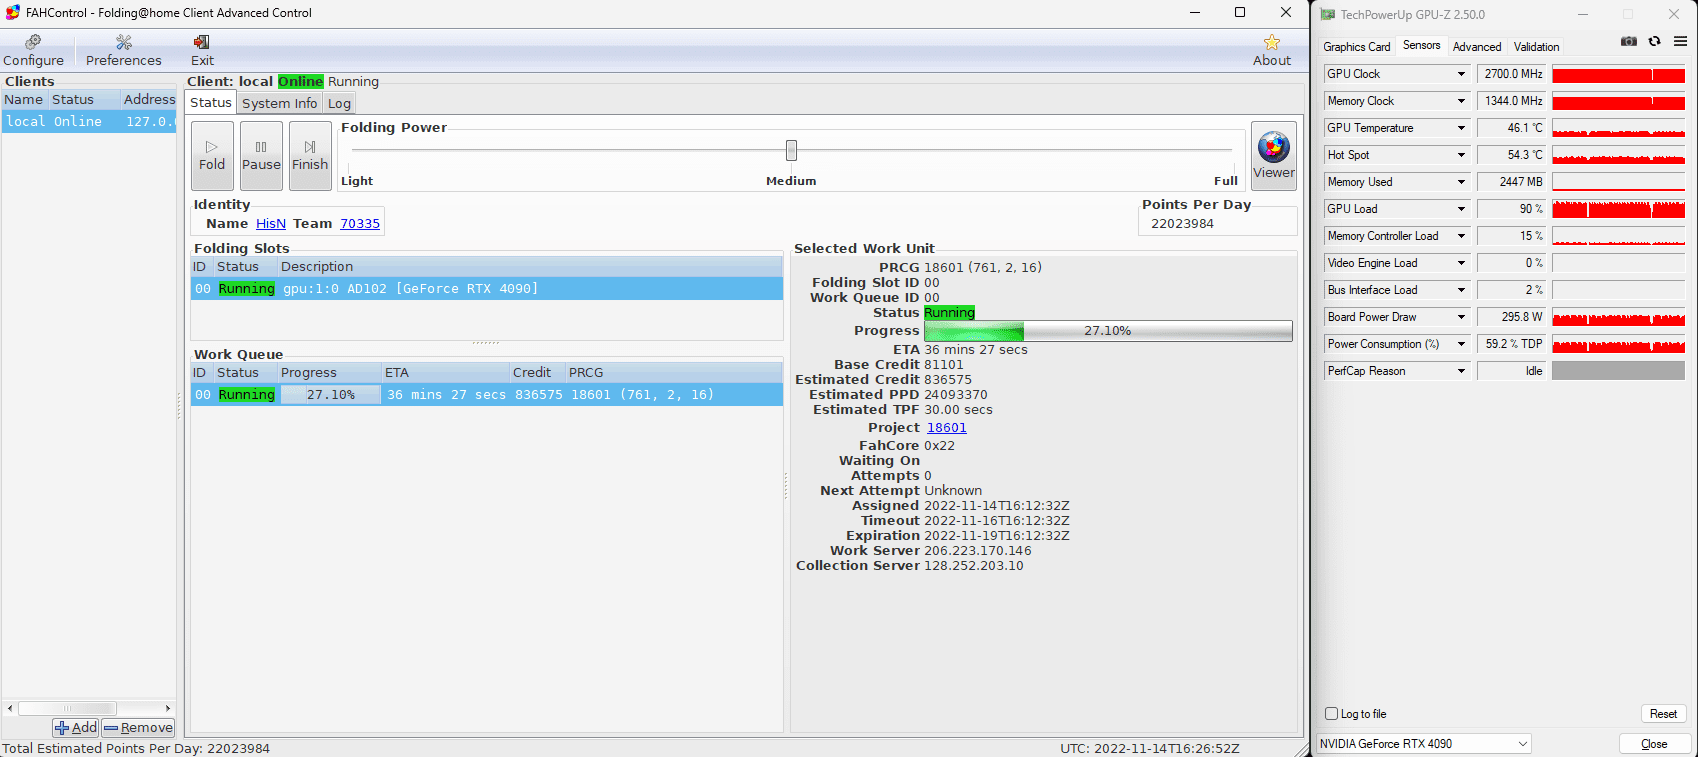
Task: Open the Graphics Card tab in GPU-Z
Action: click(x=1357, y=47)
